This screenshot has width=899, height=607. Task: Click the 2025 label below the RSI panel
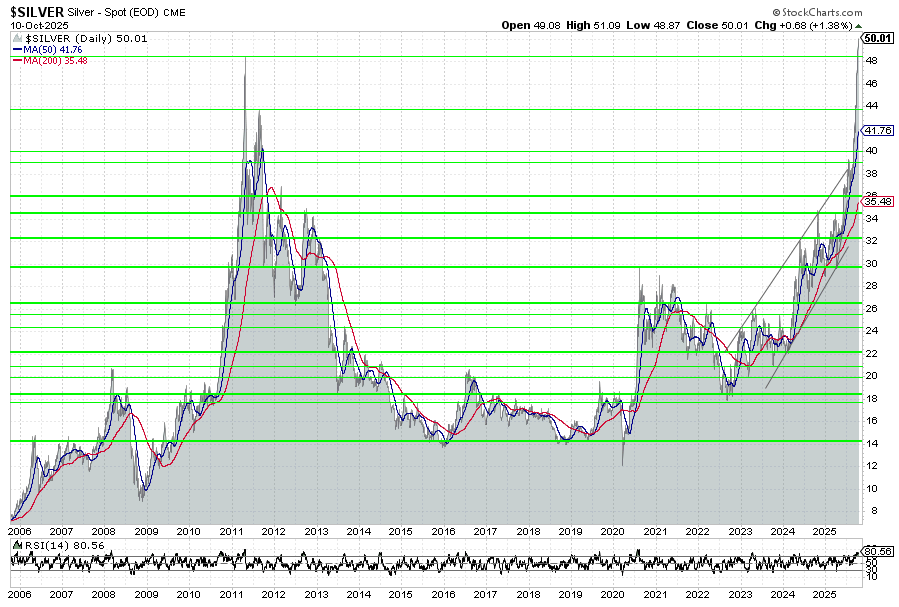click(824, 594)
